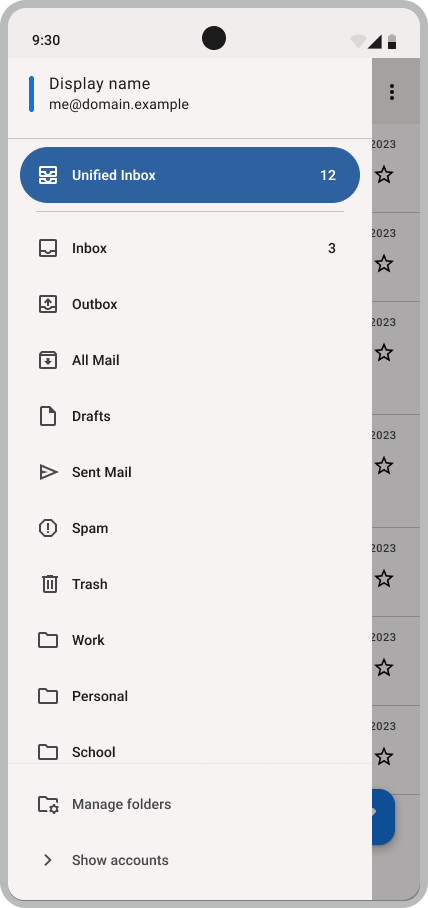This screenshot has width=428, height=908.
Task: Expand Show accounts chevron
Action: point(48,860)
